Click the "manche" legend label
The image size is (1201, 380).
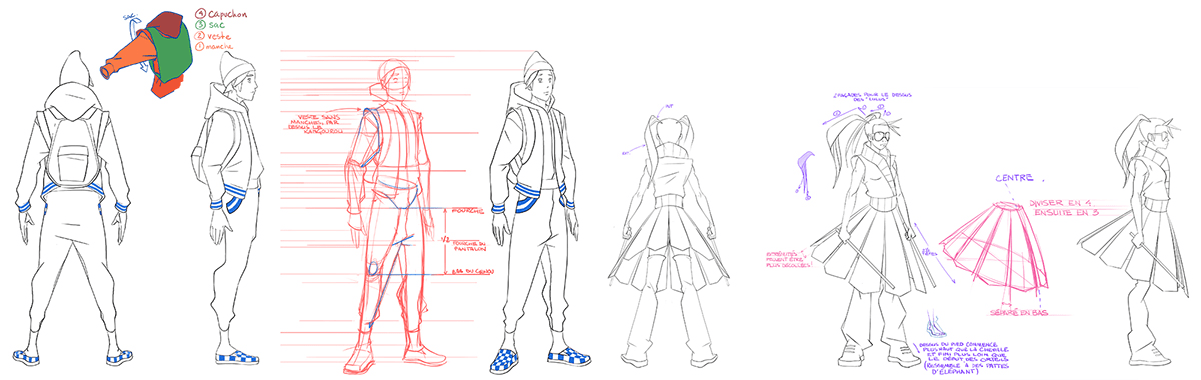(213, 47)
